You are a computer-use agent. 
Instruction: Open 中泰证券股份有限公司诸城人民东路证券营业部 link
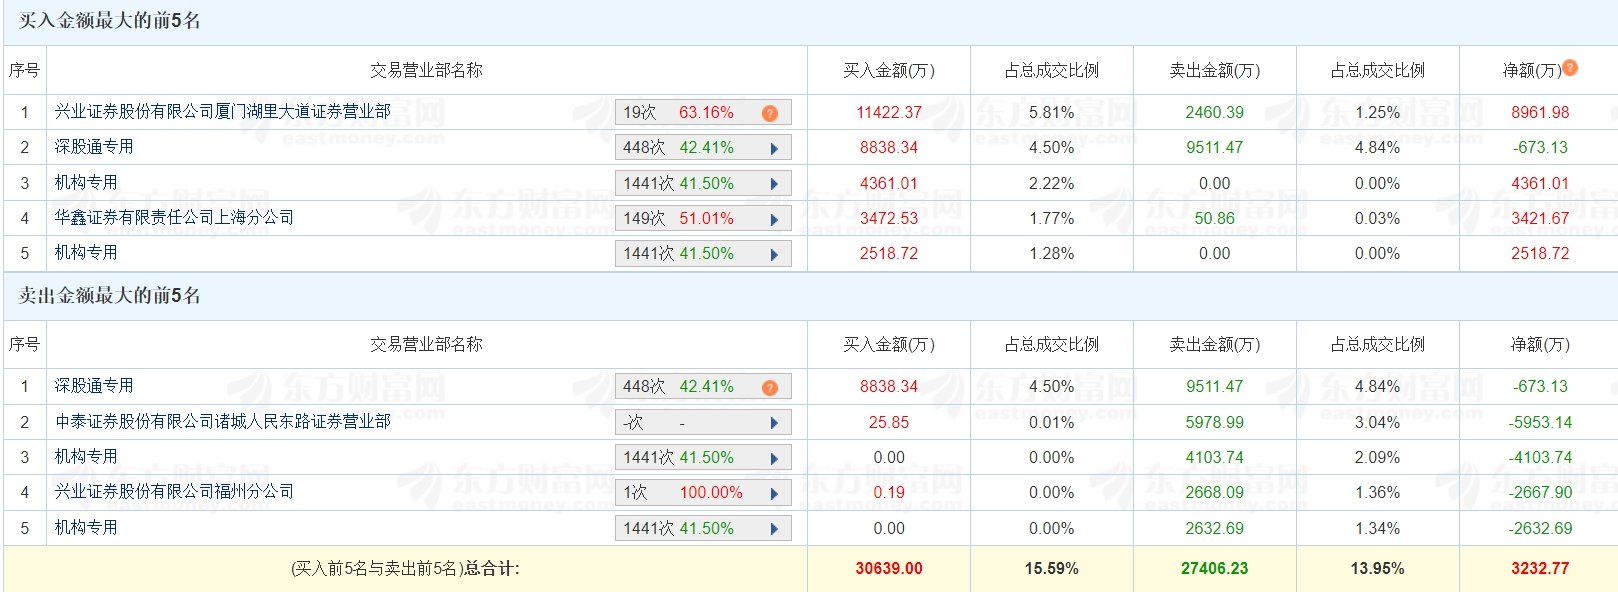pos(223,421)
